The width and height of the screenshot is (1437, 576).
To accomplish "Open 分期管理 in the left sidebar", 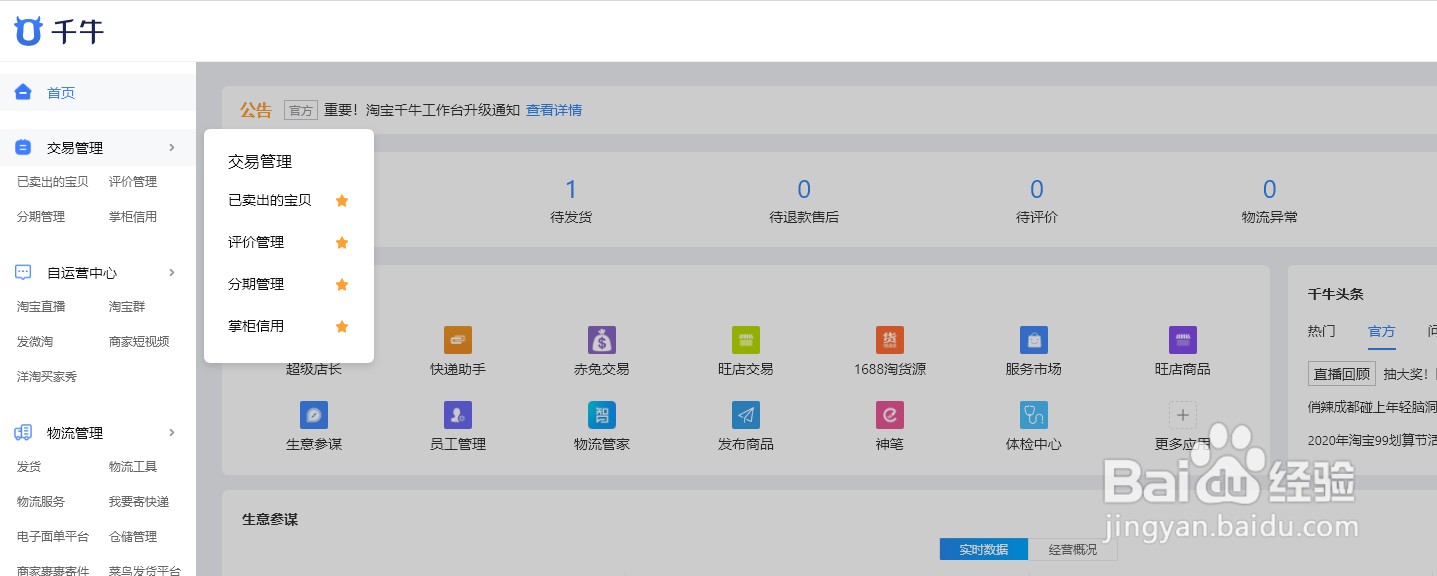I will 41,217.
